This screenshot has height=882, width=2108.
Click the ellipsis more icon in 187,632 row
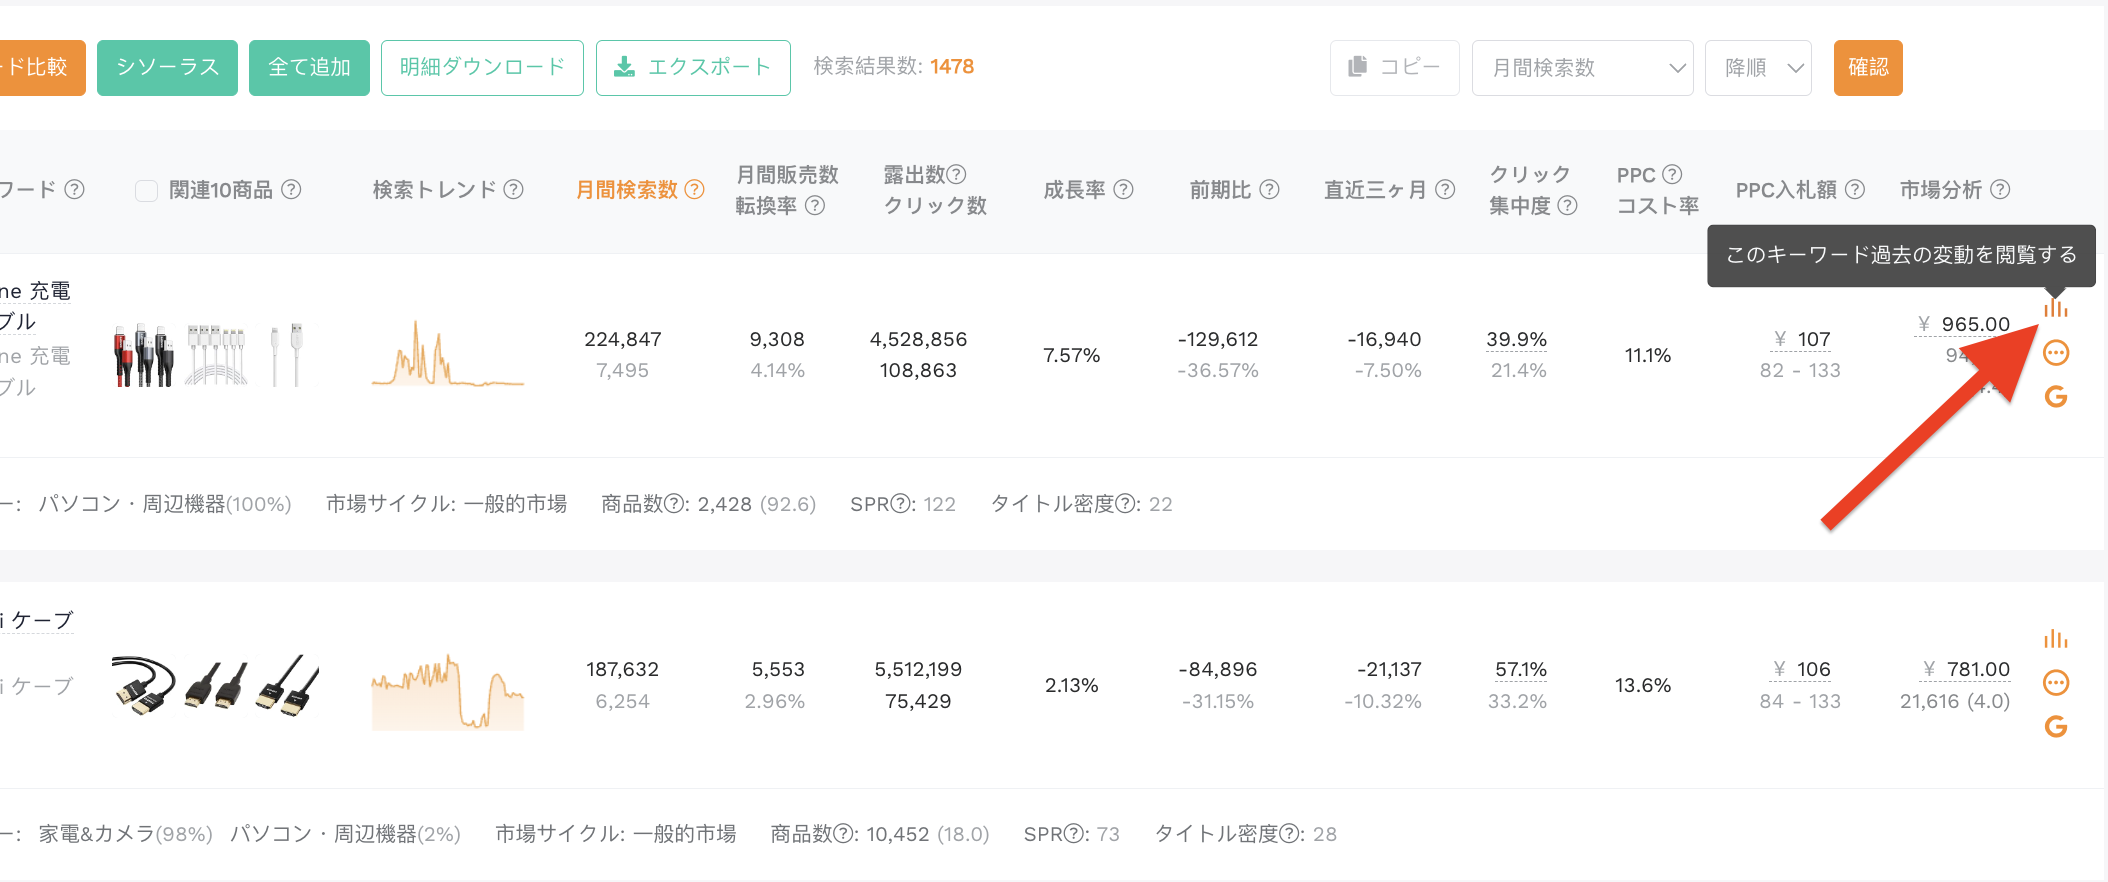tap(2056, 683)
